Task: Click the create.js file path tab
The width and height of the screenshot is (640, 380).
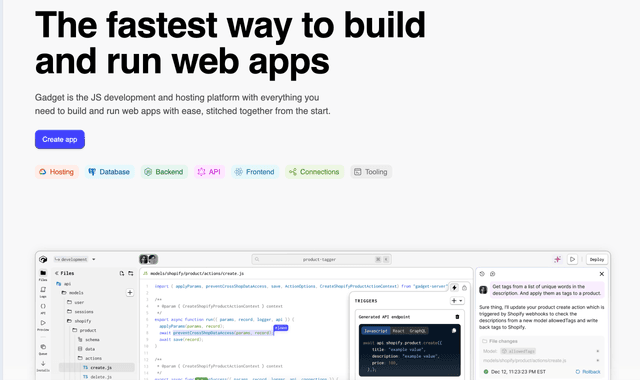Action: point(193,273)
